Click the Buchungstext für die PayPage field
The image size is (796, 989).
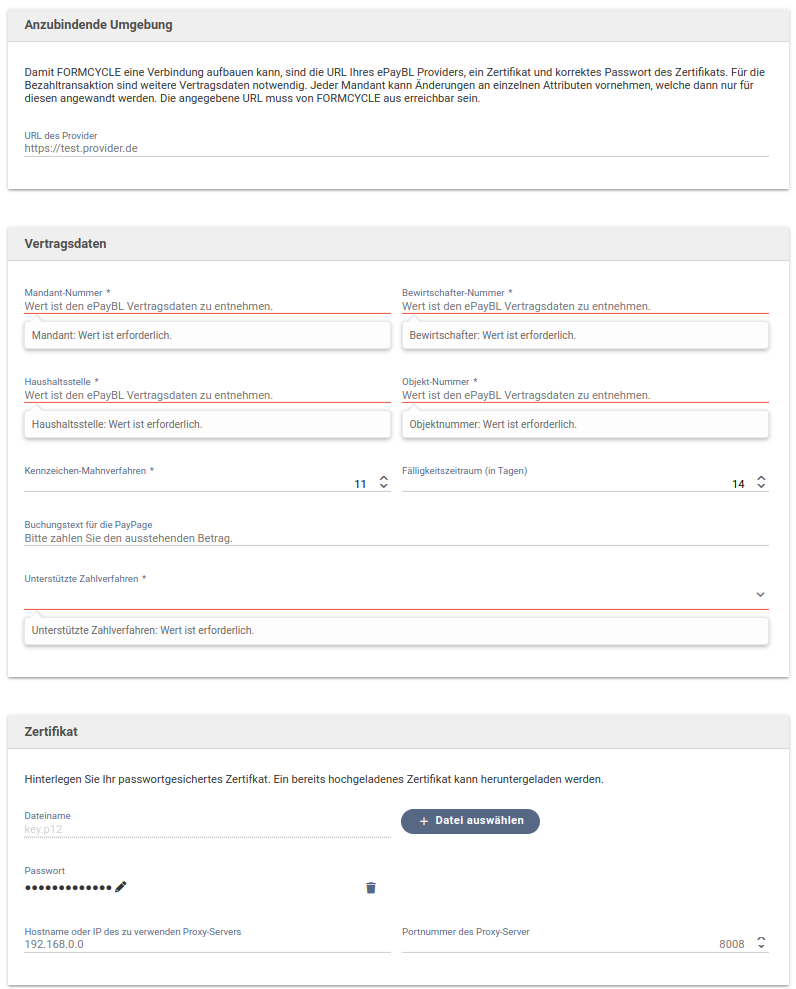pyautogui.click(x=396, y=538)
